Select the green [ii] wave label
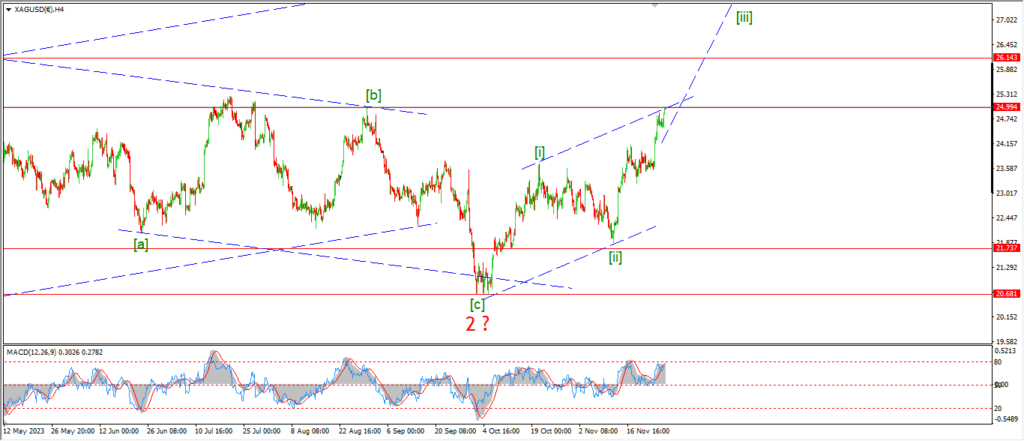Viewport: 1024px width, 441px height. [617, 257]
